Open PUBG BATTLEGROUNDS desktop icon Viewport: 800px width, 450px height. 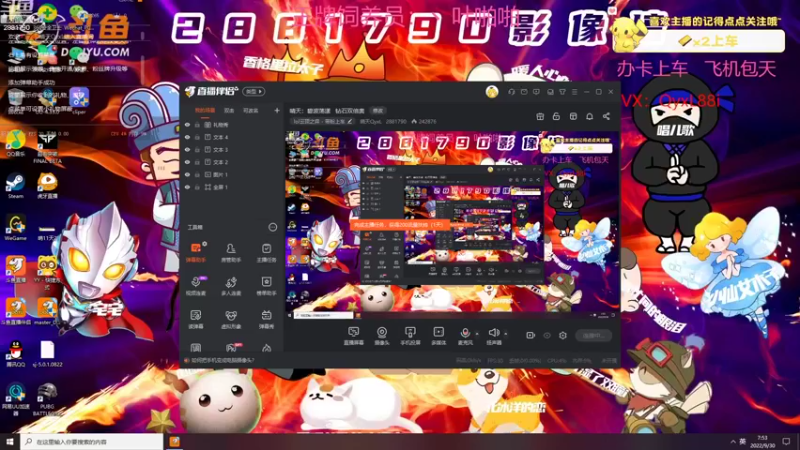tap(47, 398)
